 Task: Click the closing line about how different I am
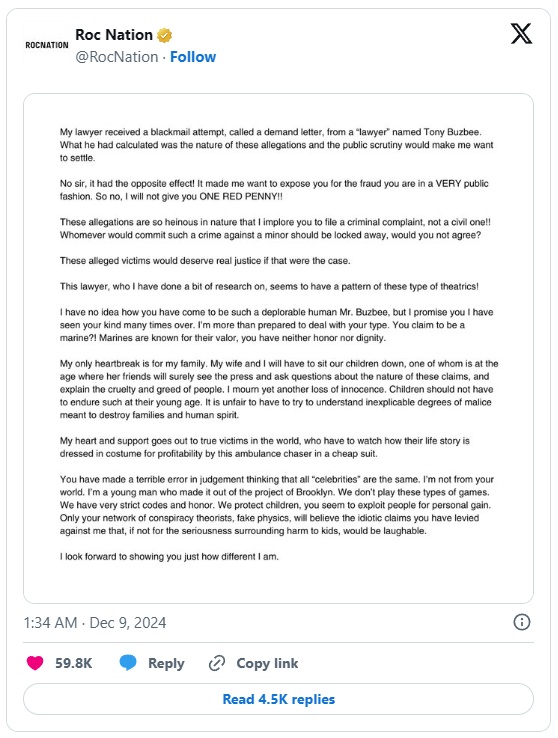coord(169,556)
